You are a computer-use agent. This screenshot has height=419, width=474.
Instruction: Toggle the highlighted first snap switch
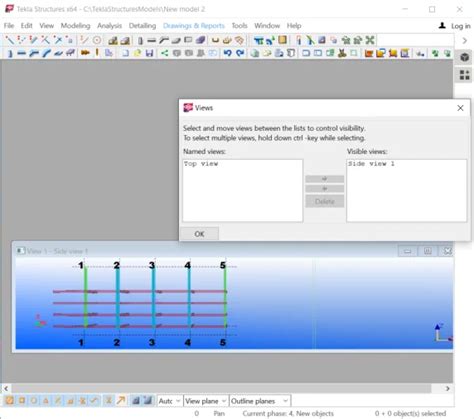[9, 401]
